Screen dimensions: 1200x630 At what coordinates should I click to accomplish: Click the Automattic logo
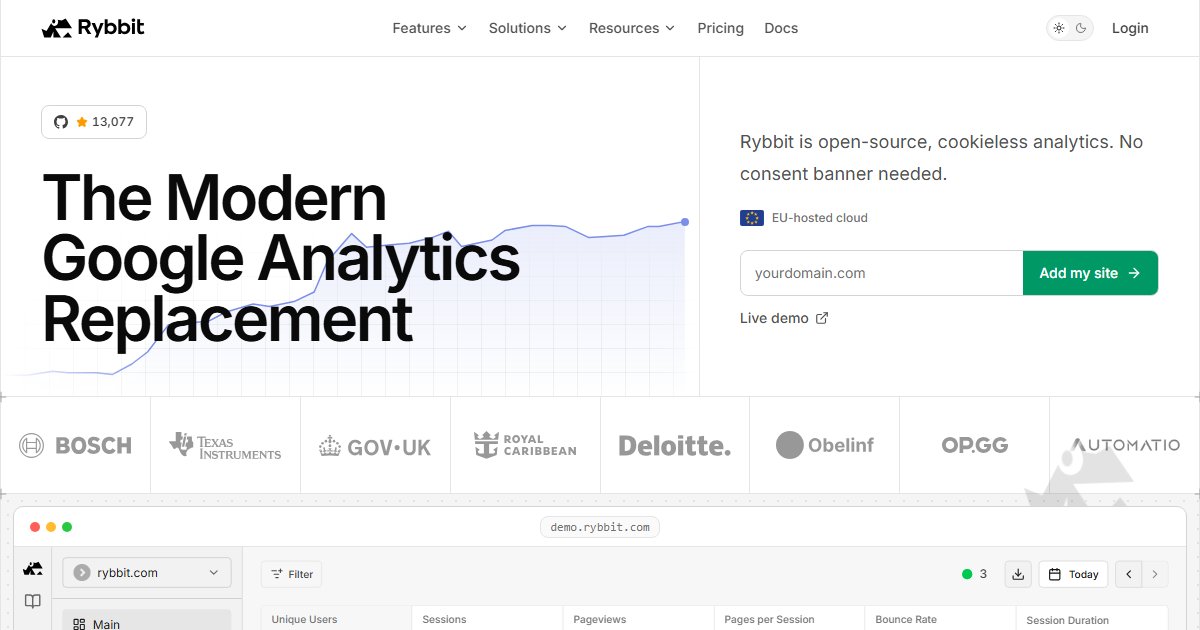click(1125, 445)
